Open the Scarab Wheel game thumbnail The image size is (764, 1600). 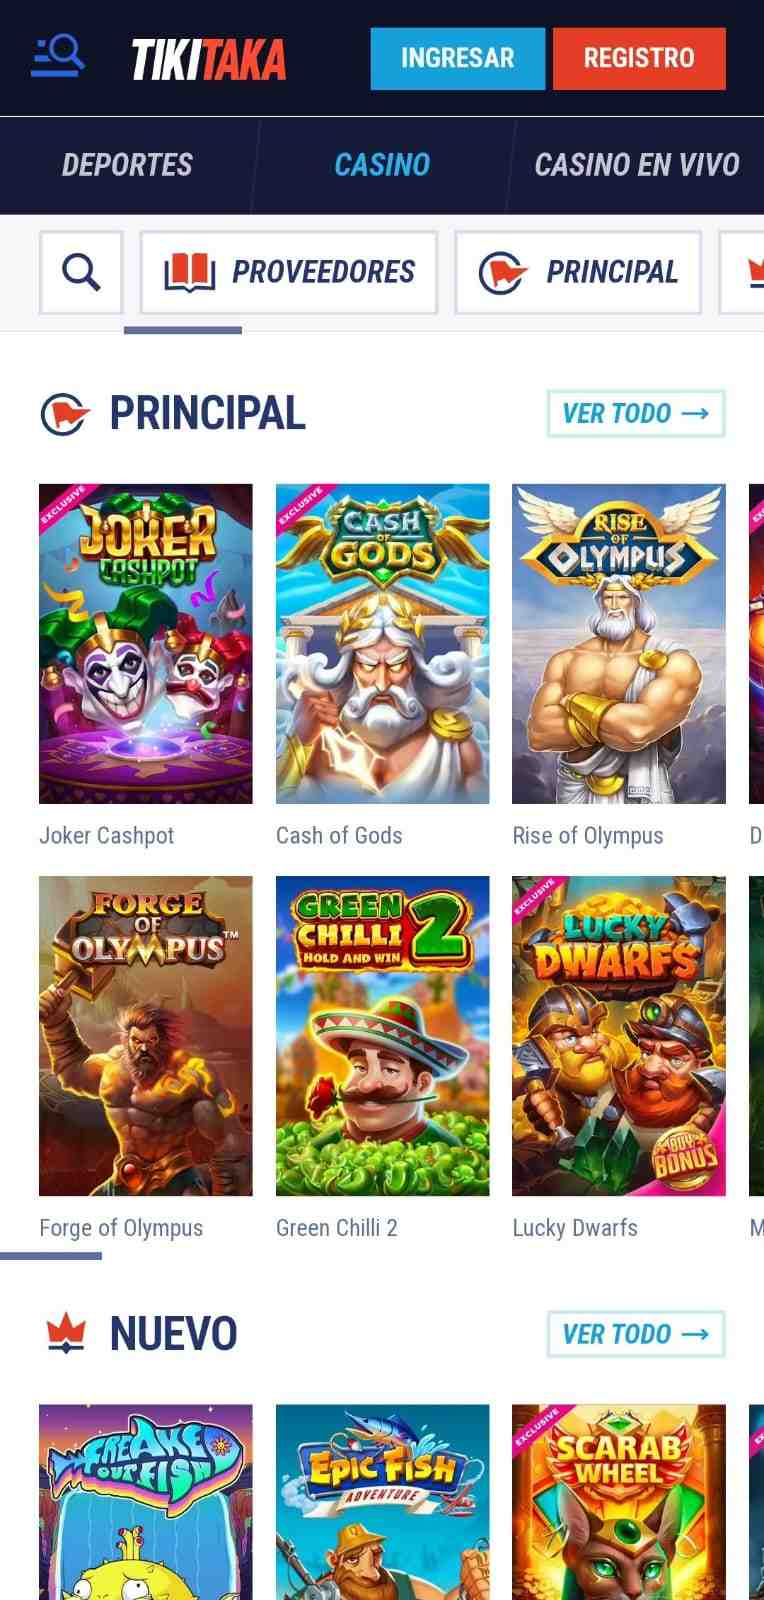[619, 1502]
